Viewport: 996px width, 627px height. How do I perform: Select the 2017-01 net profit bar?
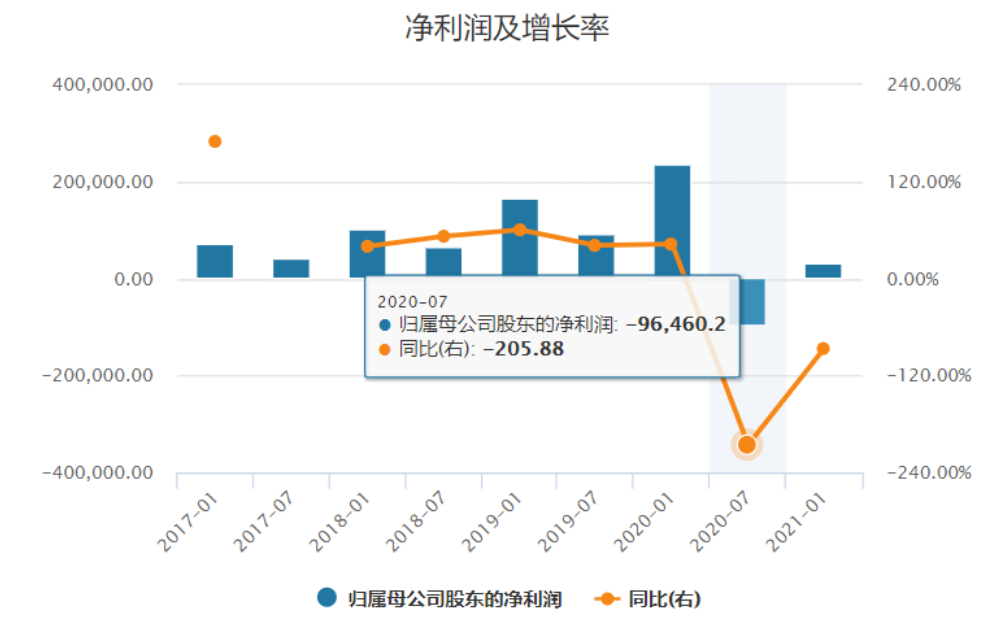point(215,262)
